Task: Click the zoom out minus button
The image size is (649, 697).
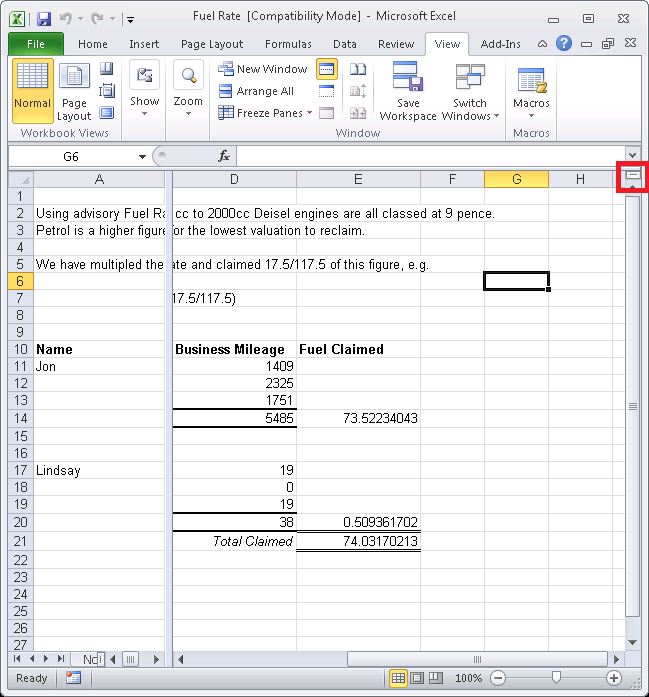Action: tap(498, 678)
